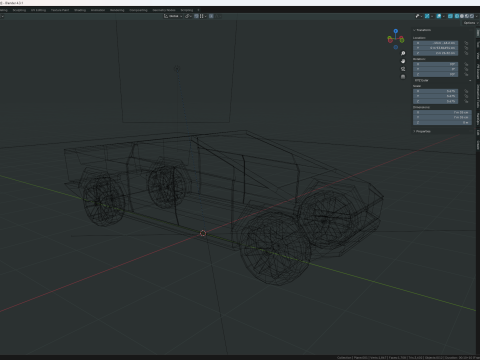Viewport: 480px width, 360px height.
Task: Toggle the lock for Rotation Z
Action: pos(466,74)
